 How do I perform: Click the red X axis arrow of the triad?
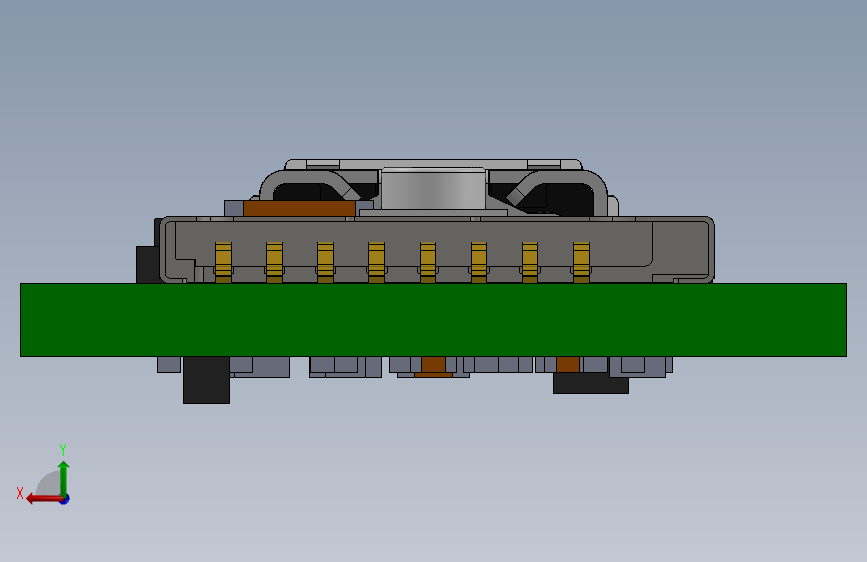click(x=43, y=499)
